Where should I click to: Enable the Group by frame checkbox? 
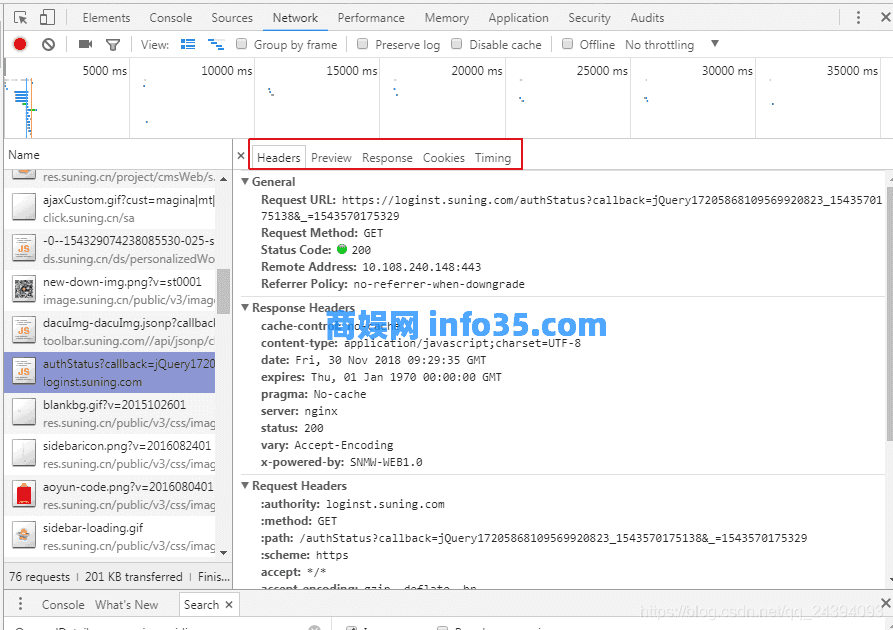pos(241,44)
